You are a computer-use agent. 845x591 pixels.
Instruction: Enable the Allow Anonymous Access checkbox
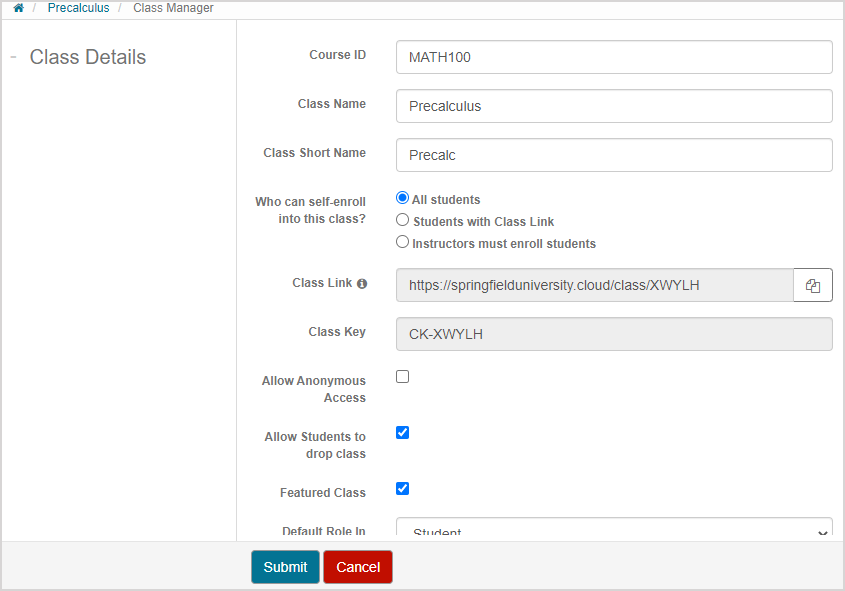tap(403, 377)
